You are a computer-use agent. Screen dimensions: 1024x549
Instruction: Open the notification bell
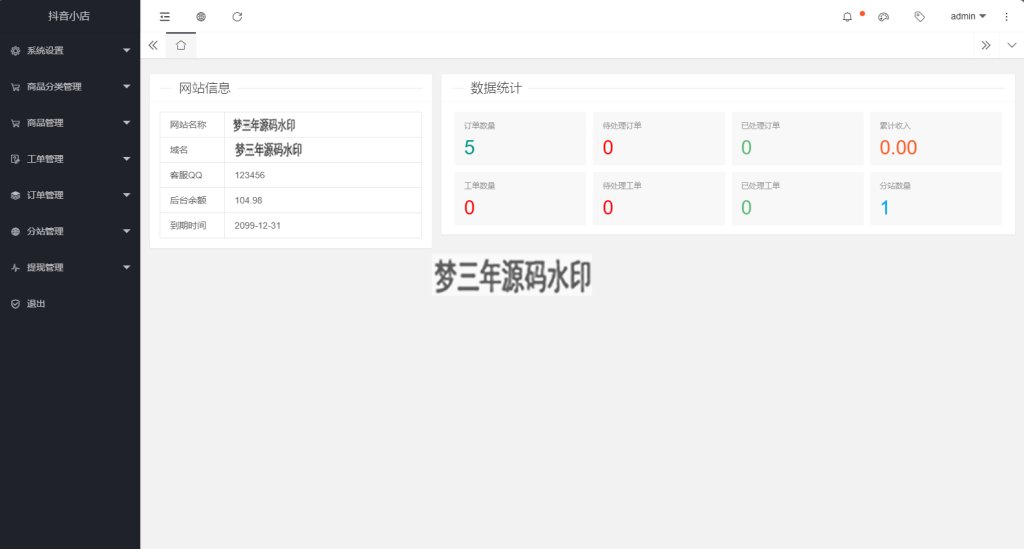click(x=847, y=17)
